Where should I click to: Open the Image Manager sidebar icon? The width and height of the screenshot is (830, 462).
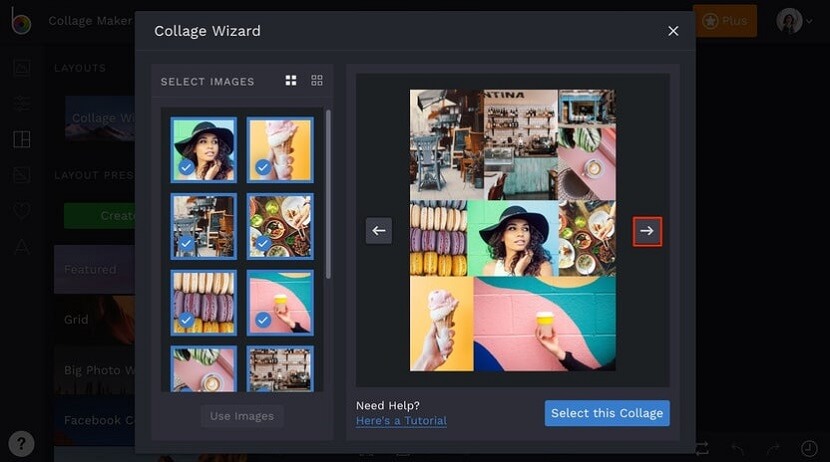point(22,68)
